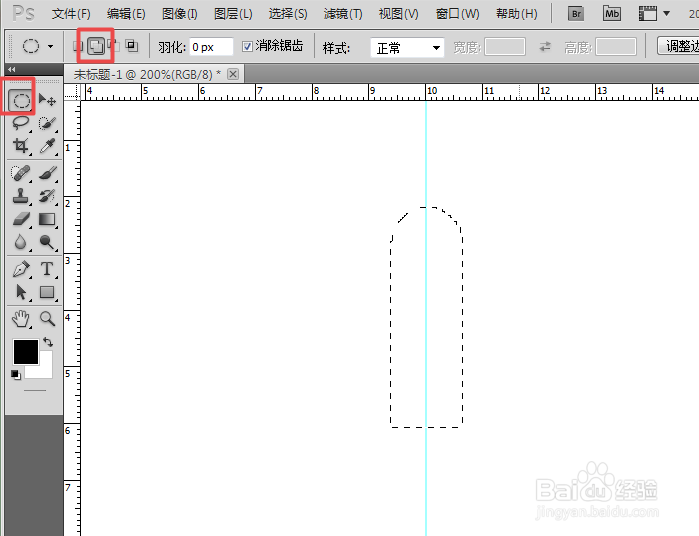
Task: Select the Brush tool
Action: pyautogui.click(x=47, y=173)
